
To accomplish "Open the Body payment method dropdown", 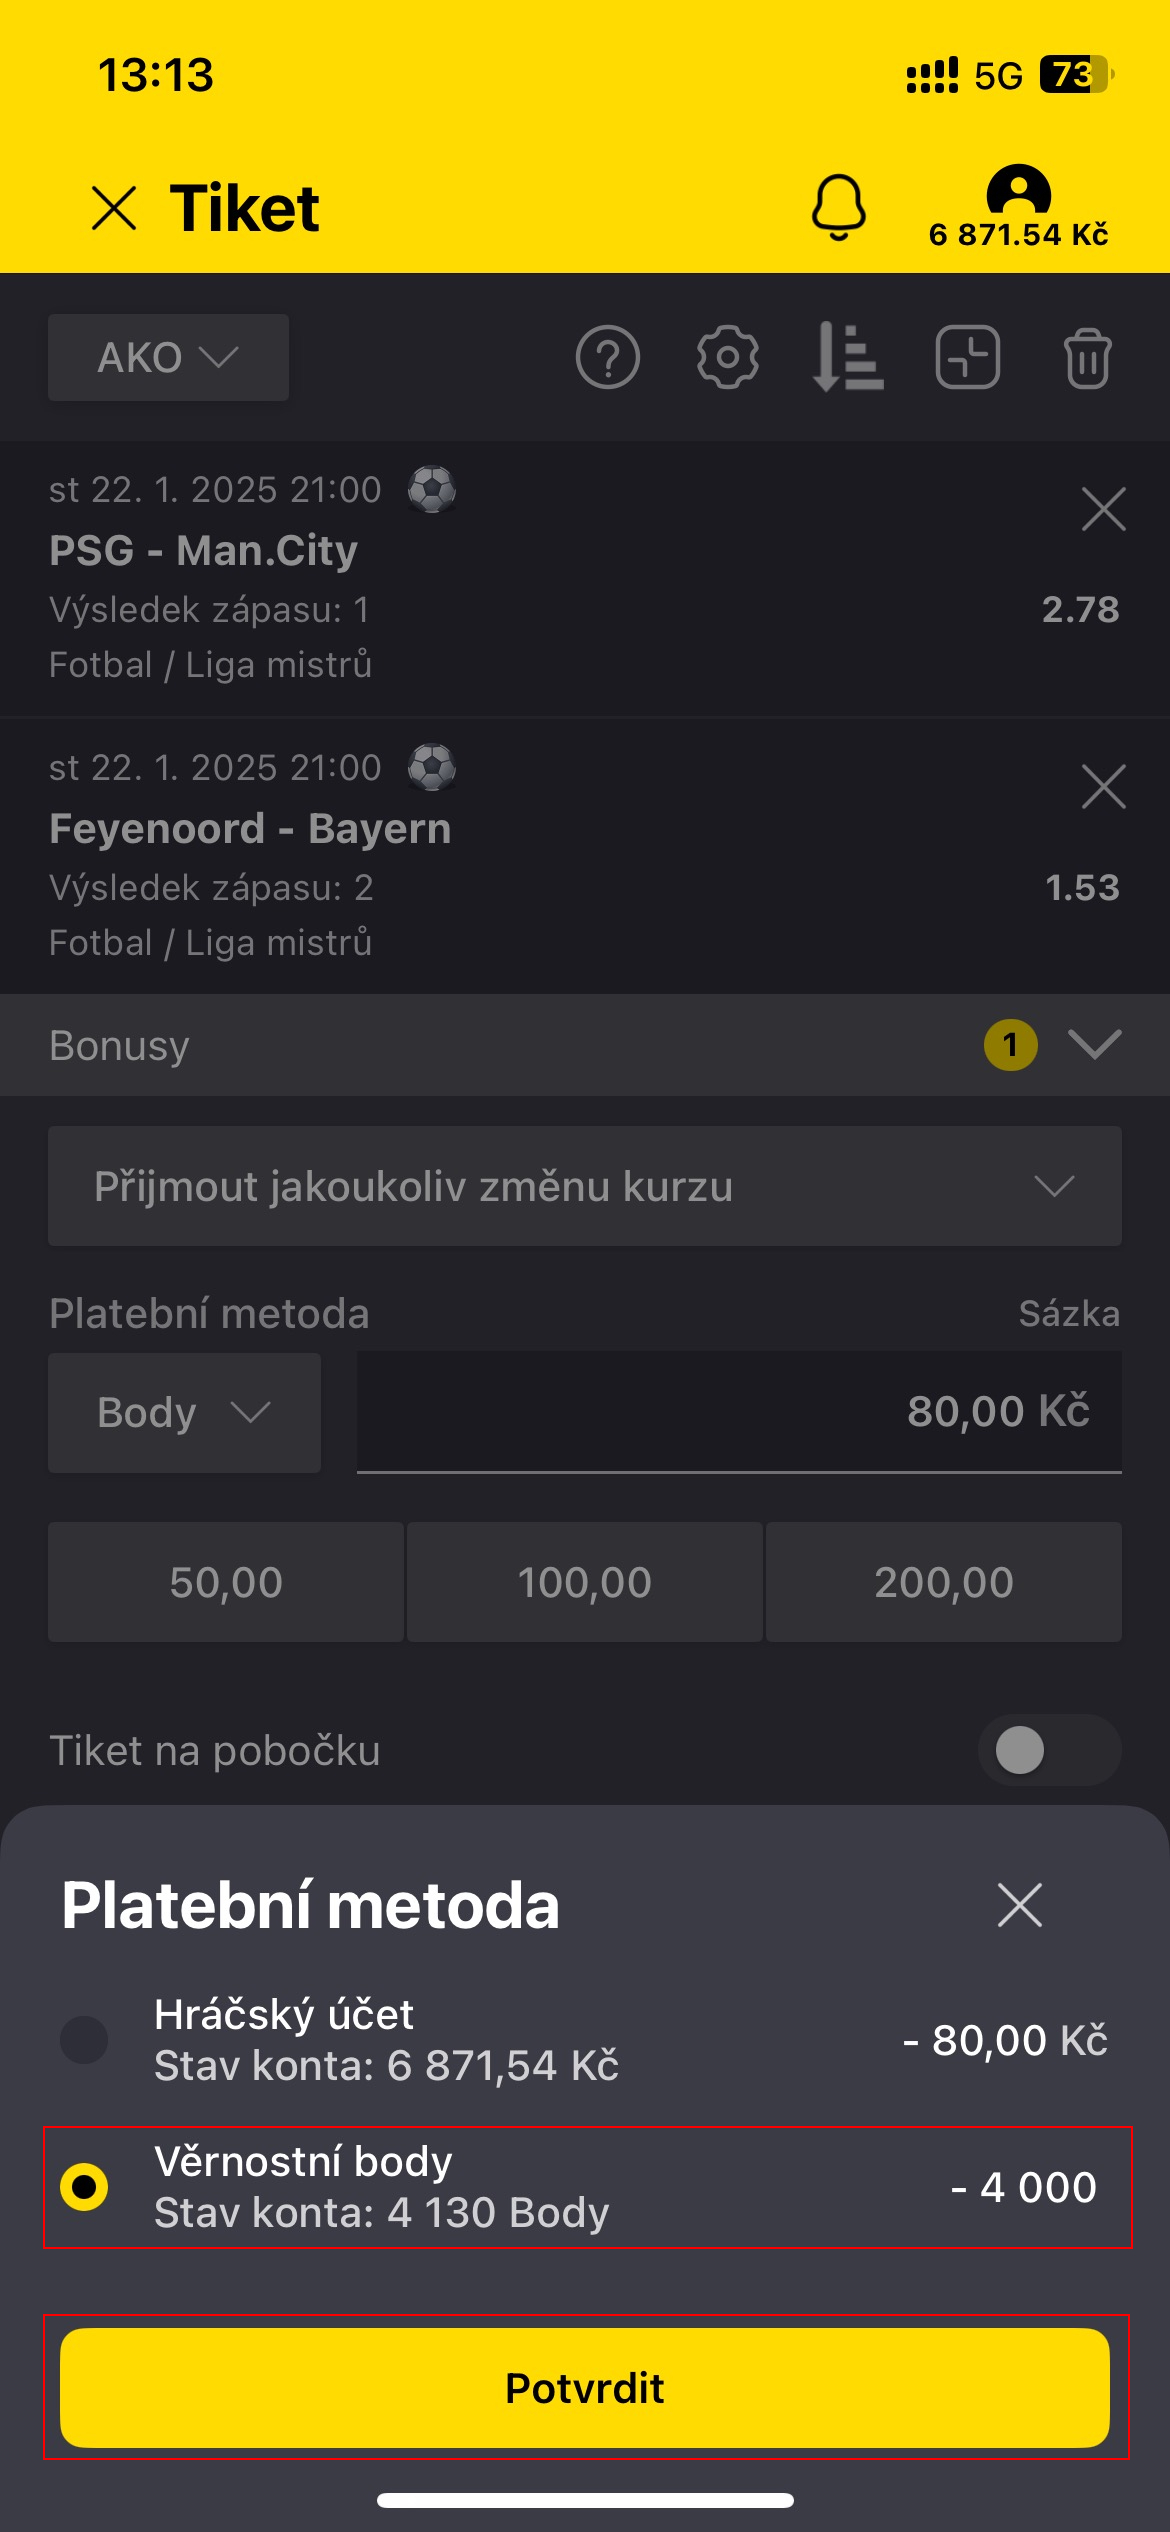I will (184, 1412).
